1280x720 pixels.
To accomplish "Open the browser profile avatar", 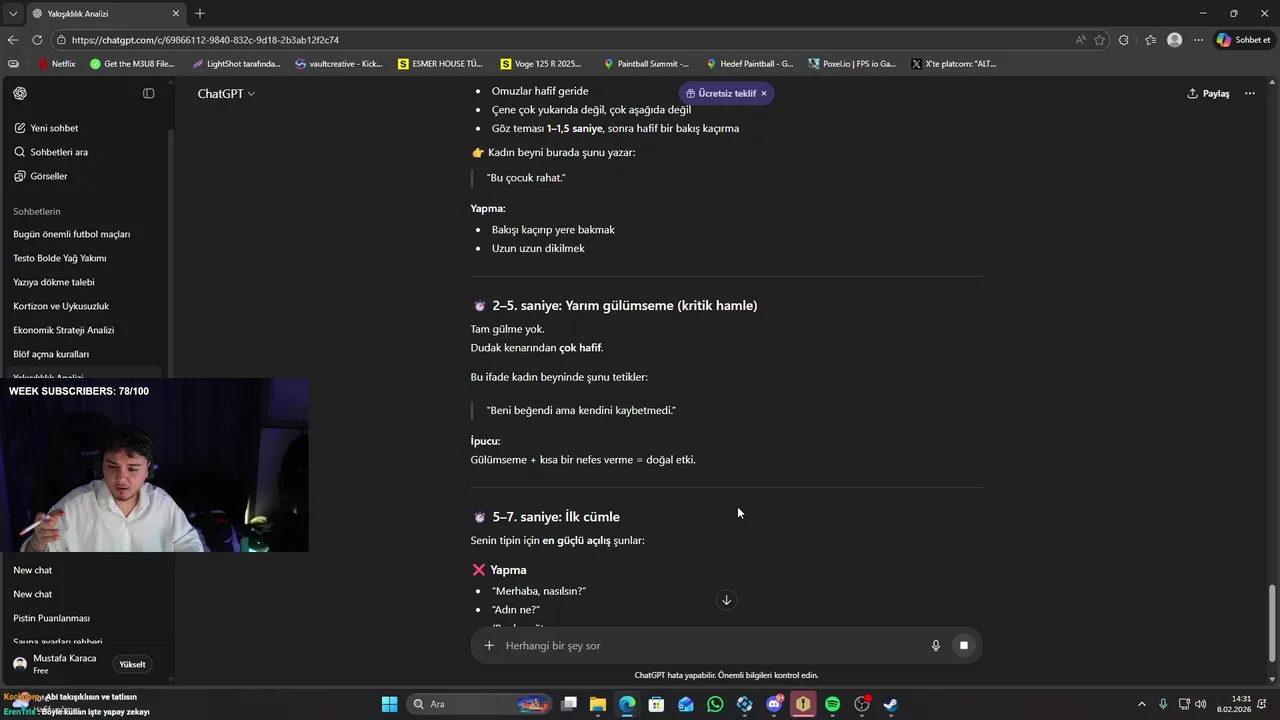I will pyautogui.click(x=1175, y=40).
